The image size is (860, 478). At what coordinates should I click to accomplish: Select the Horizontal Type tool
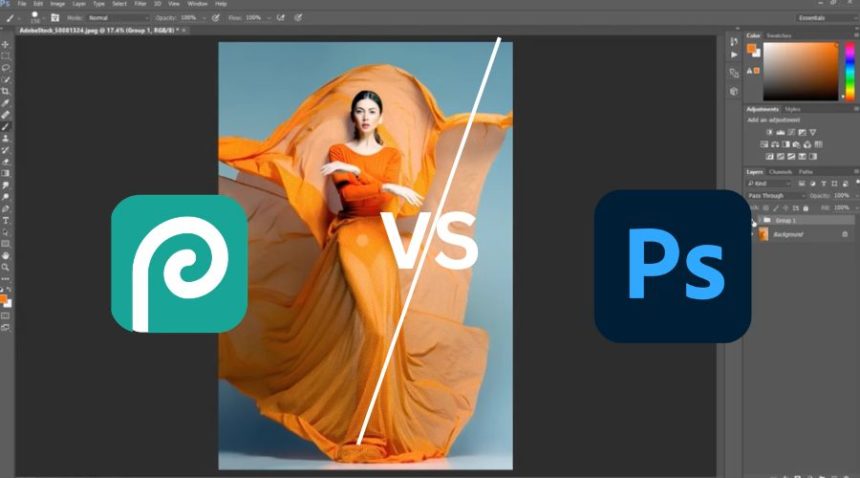[5, 220]
